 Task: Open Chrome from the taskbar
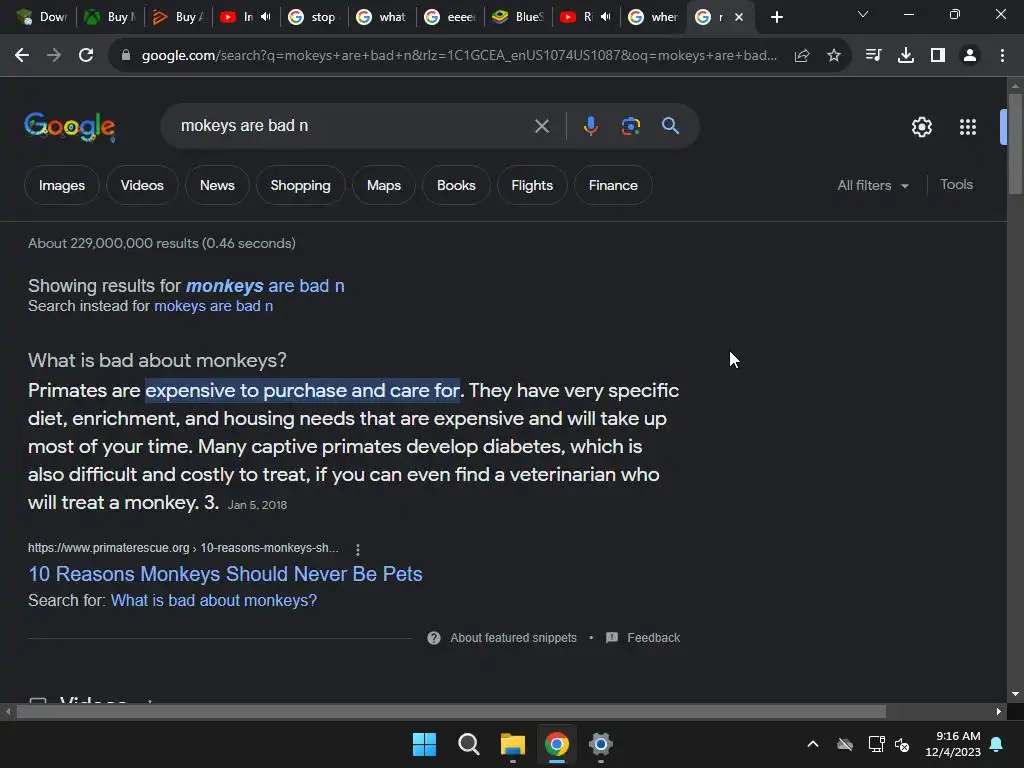(556, 744)
